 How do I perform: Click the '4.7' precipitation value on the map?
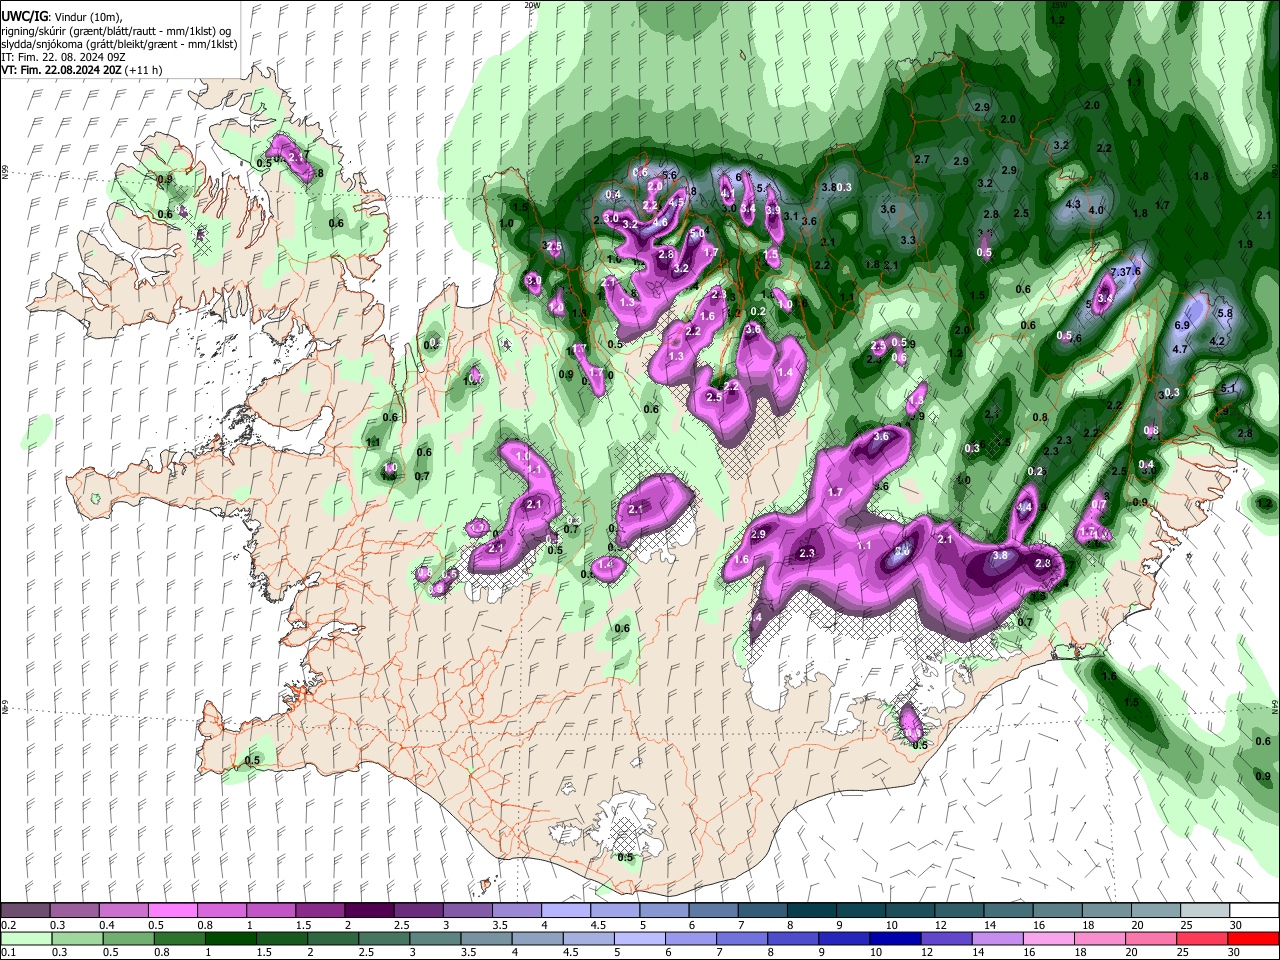pyautogui.click(x=1180, y=349)
